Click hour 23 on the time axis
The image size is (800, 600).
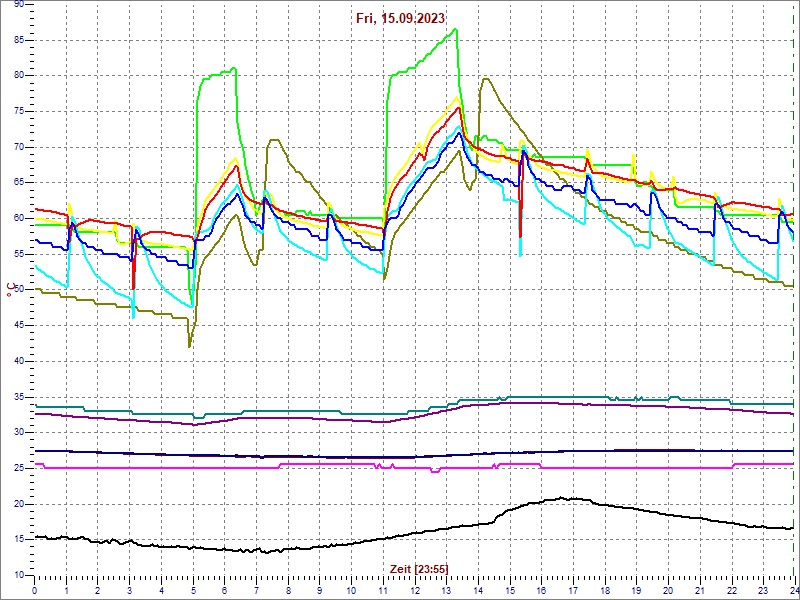[763, 589]
